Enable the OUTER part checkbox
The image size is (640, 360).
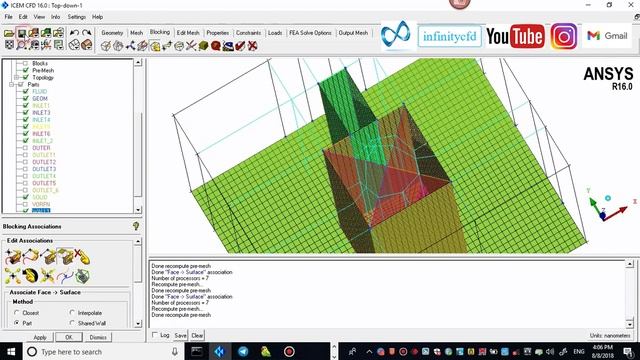coord(26,148)
